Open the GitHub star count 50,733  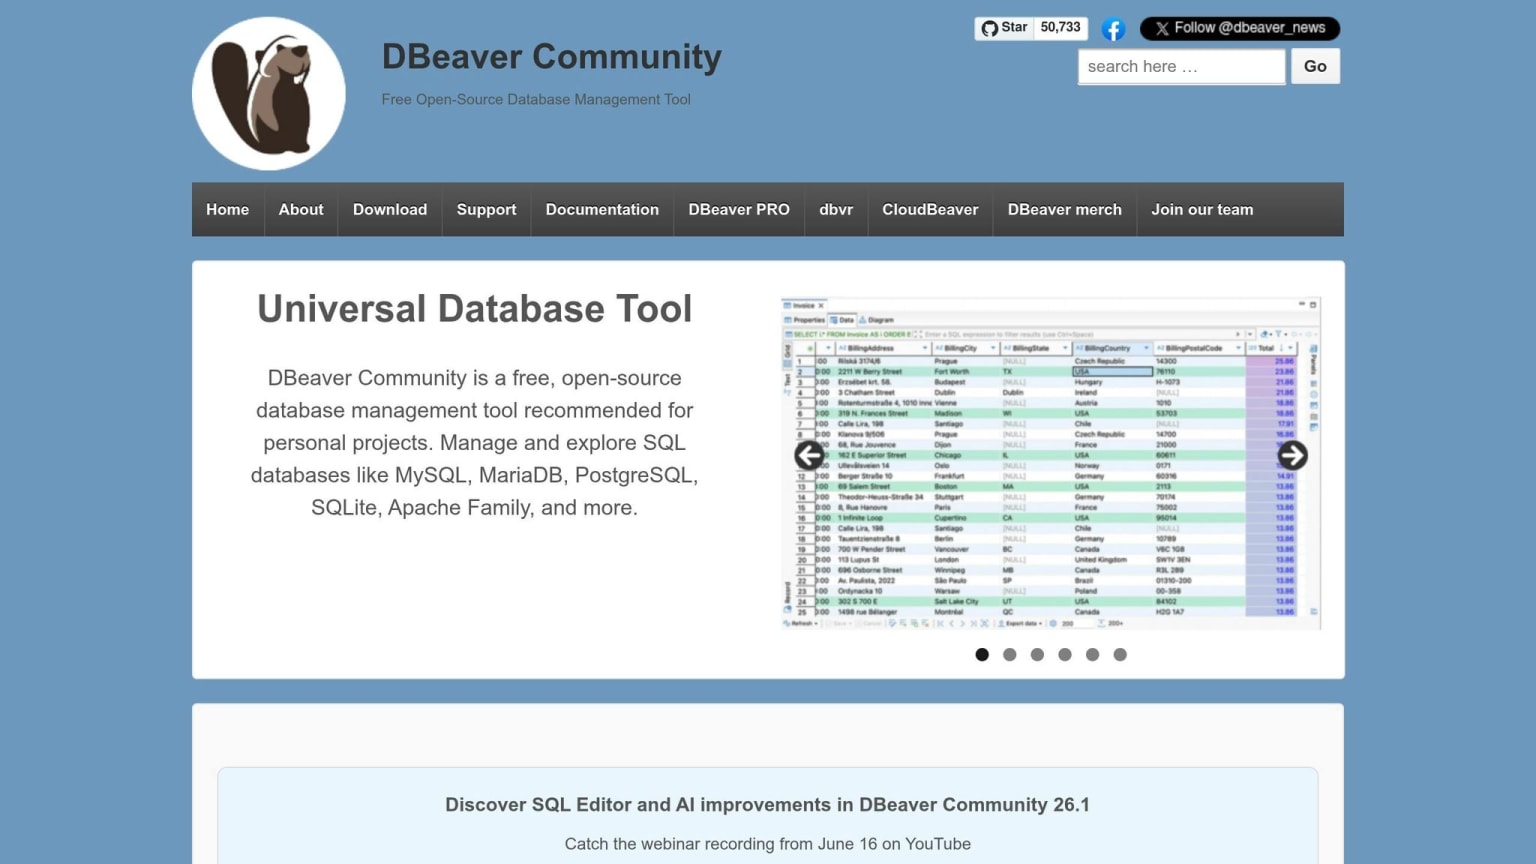click(x=1060, y=28)
